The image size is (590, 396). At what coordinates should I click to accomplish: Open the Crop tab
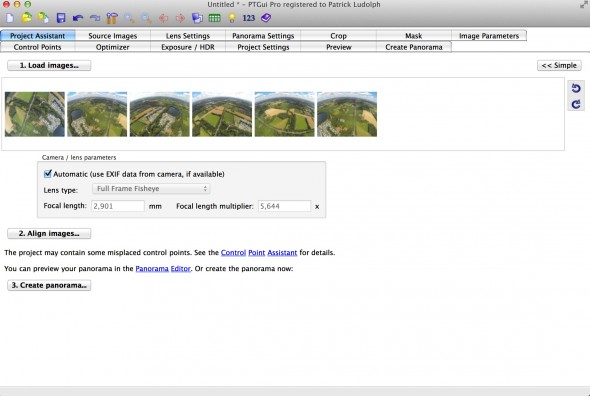(338, 36)
